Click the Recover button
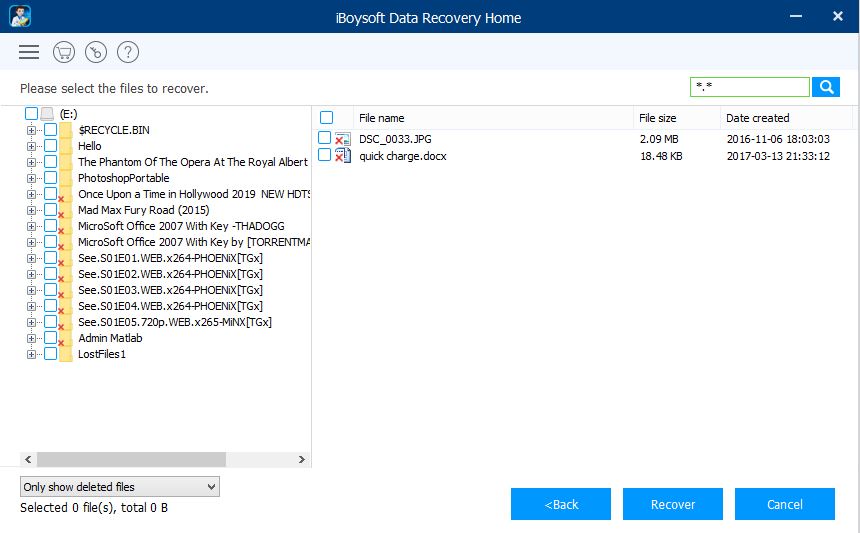The image size is (860, 533). click(x=672, y=504)
